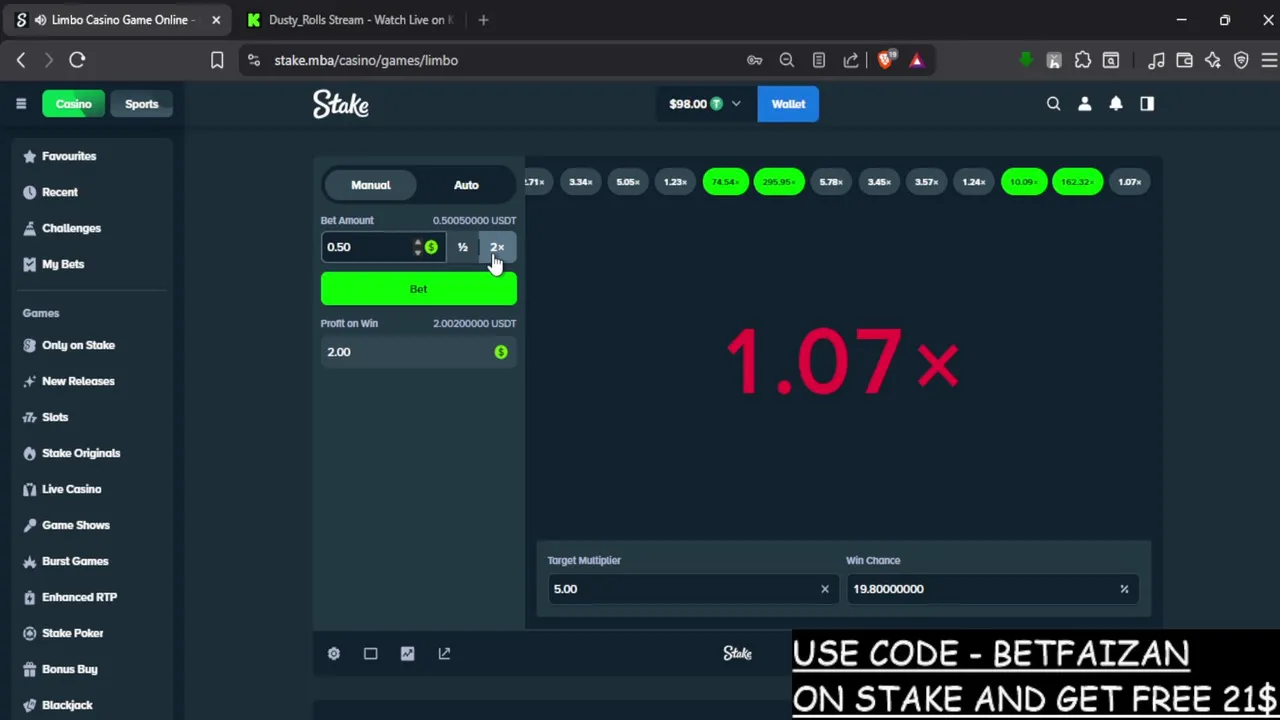Click the dollar currency icon in bet amount
The height and width of the screenshot is (720, 1280).
431,247
